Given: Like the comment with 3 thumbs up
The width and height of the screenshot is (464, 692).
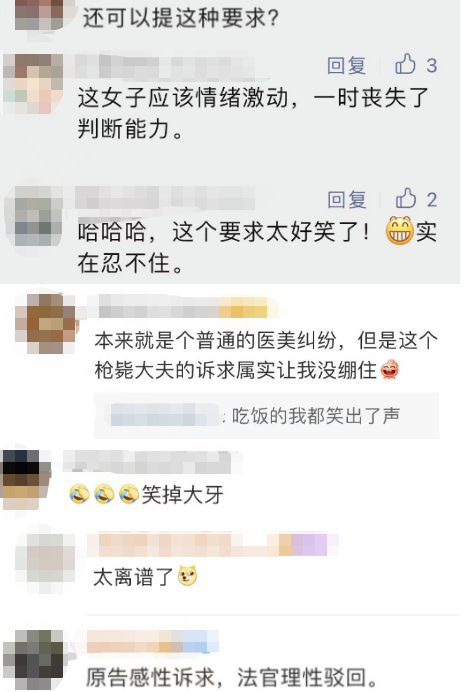Looking at the screenshot, I should coord(405,64).
